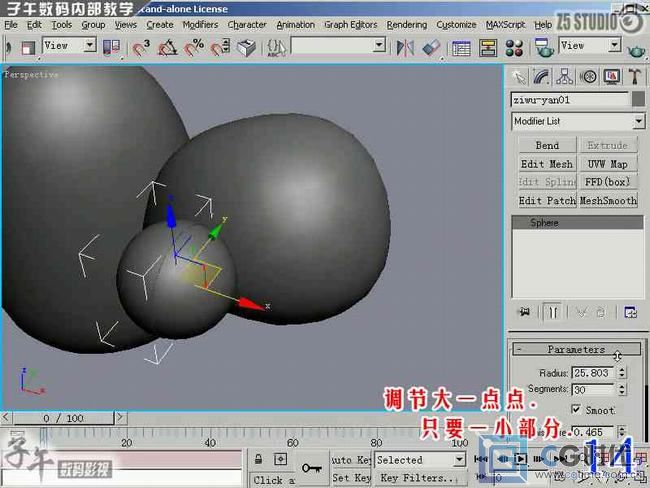The height and width of the screenshot is (488, 650).
Task: Apply the MeshSmooth modifier button
Action: [x=608, y=201]
